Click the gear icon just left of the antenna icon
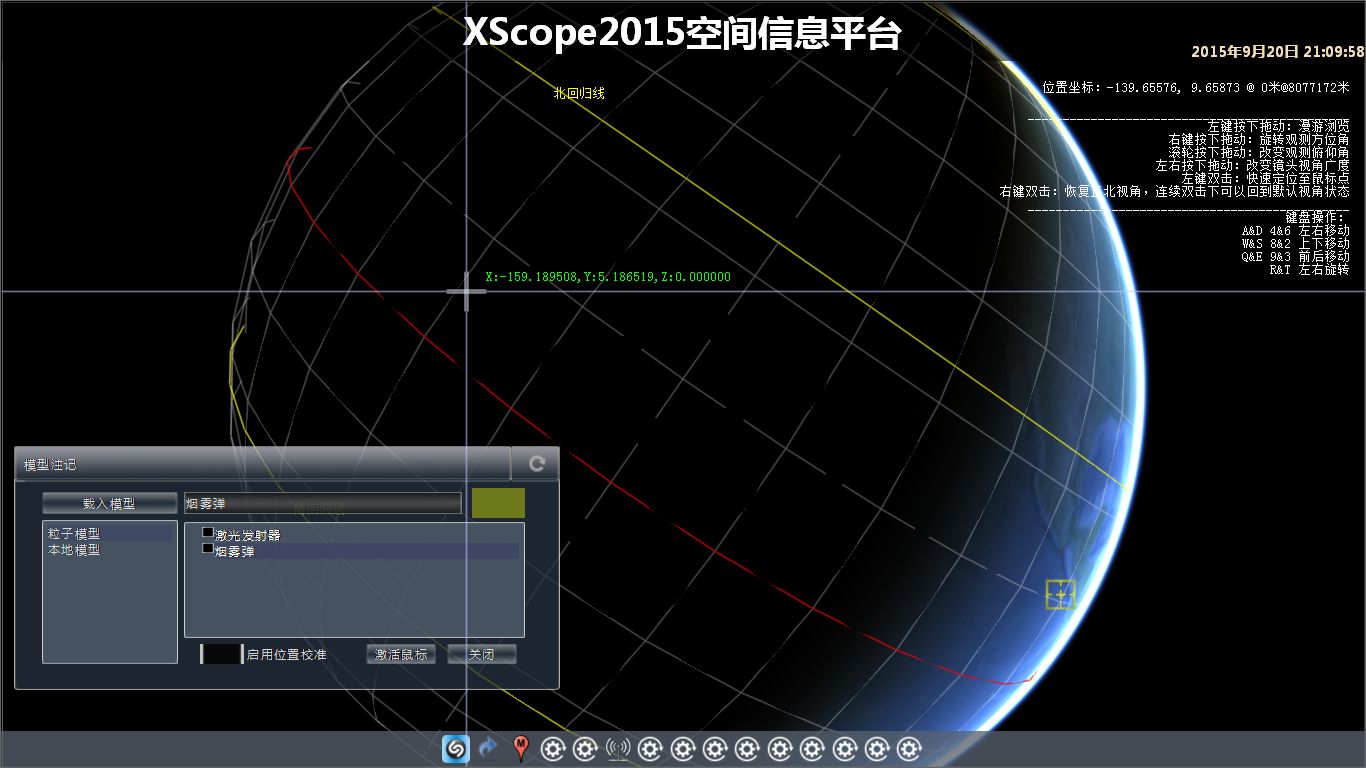Image resolution: width=1366 pixels, height=768 pixels. pyautogui.click(x=585, y=748)
